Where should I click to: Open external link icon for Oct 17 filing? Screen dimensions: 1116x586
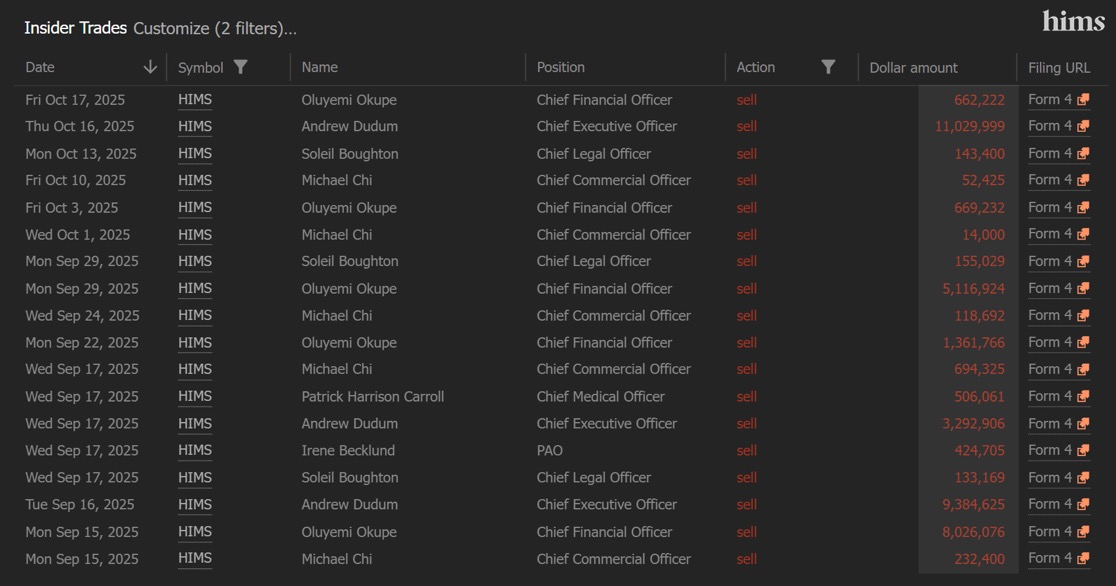coord(1083,100)
